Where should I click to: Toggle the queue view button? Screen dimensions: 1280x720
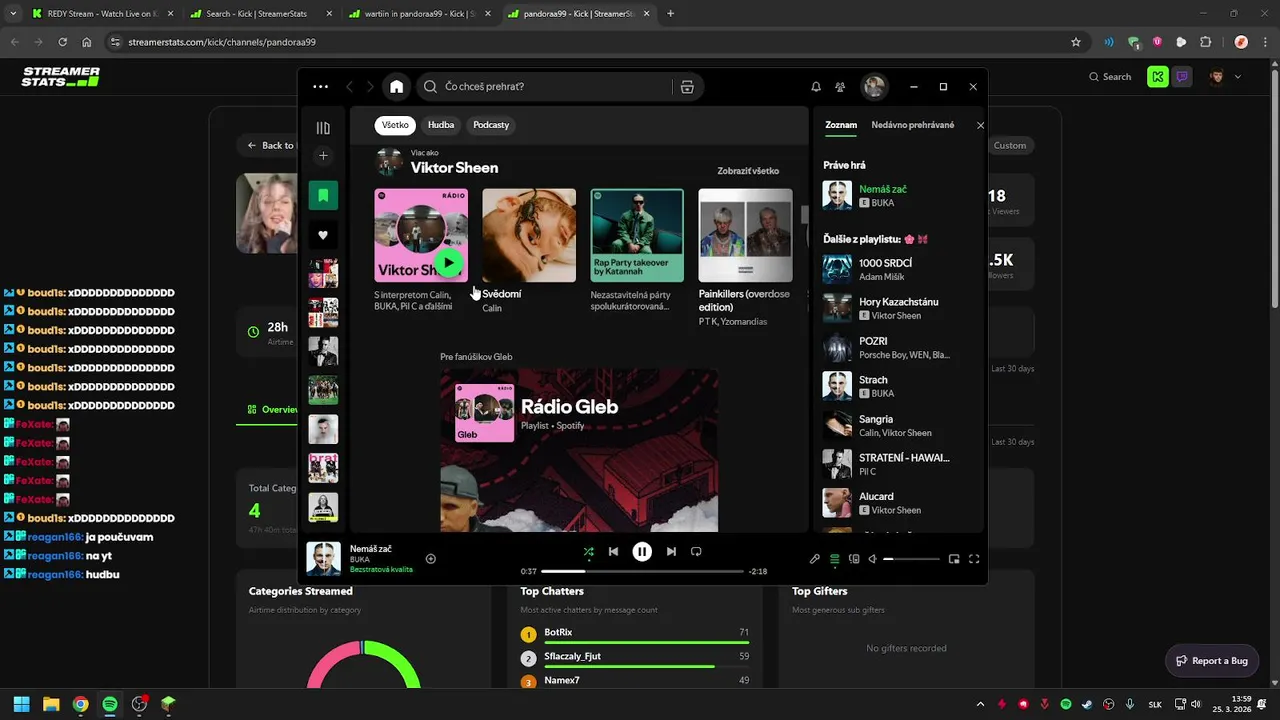click(x=835, y=559)
